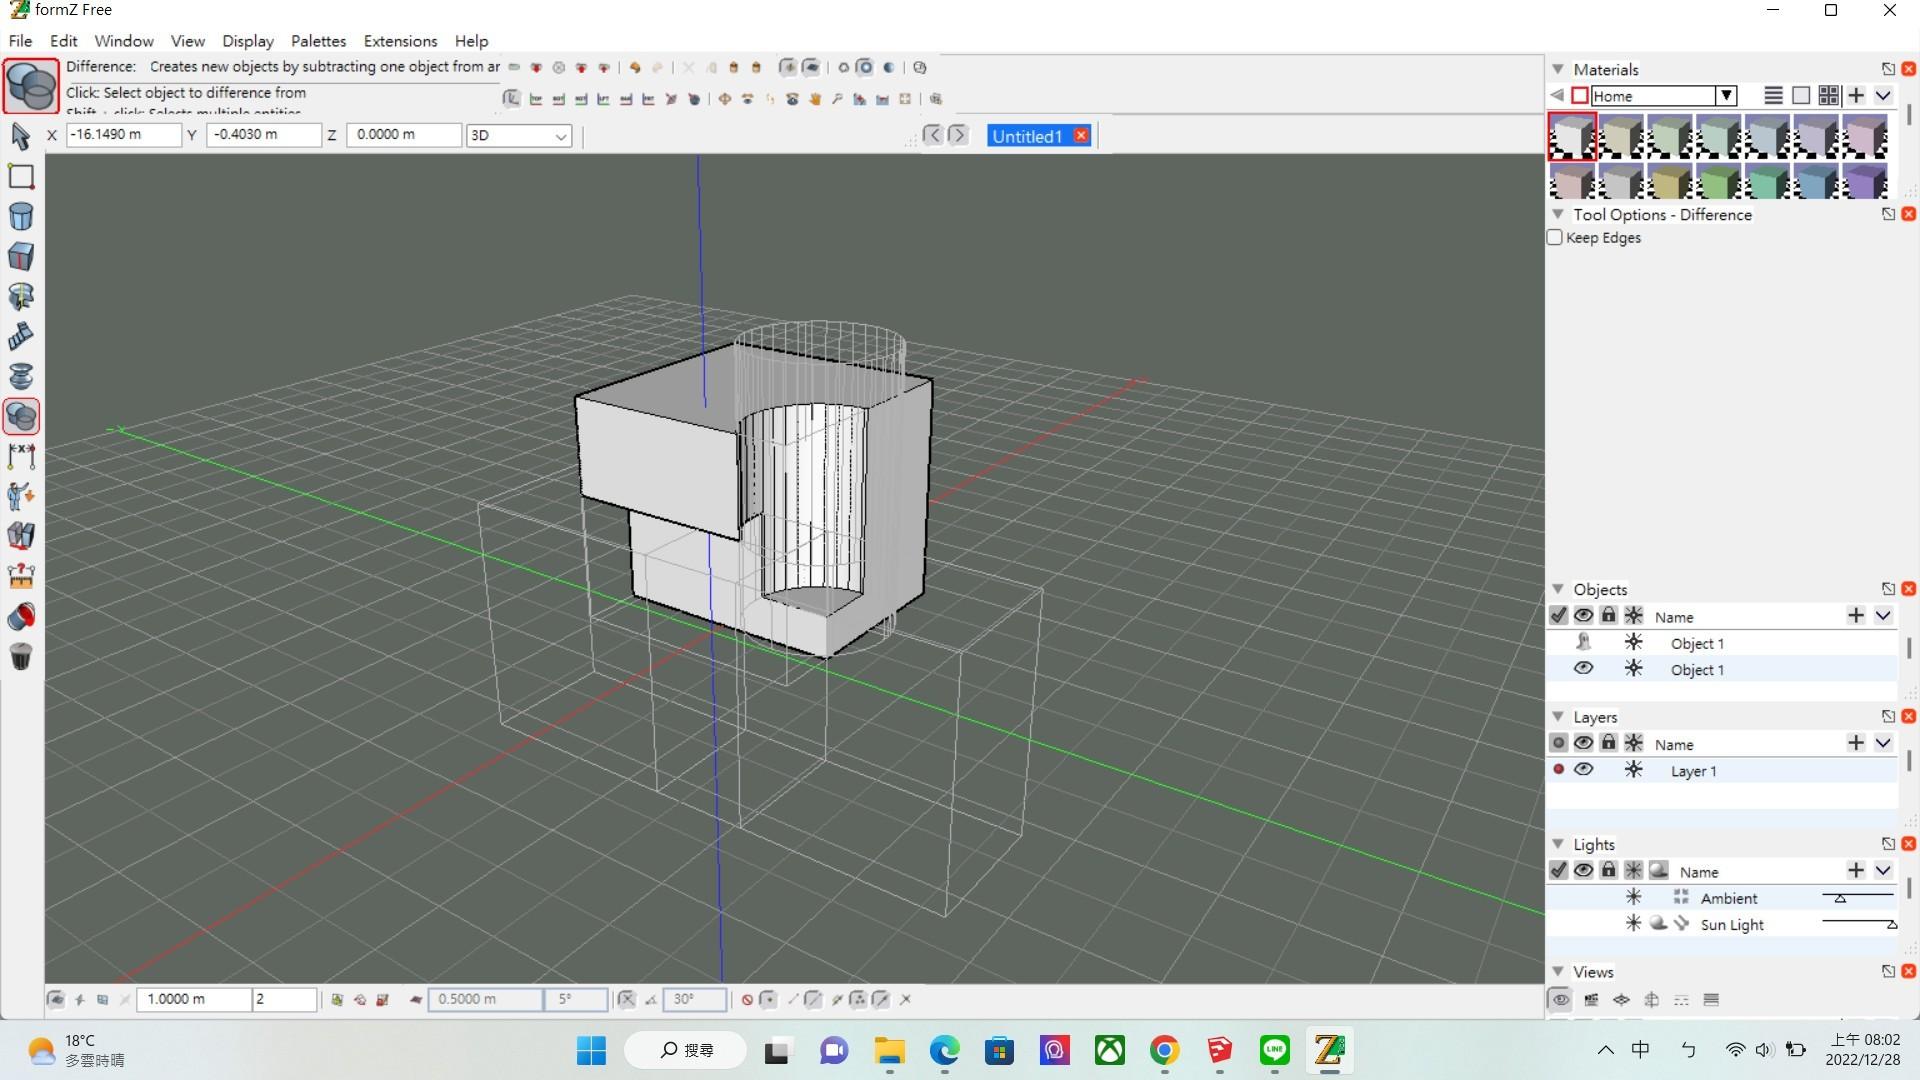Open the Objects palette options chevron
Screen dimensions: 1920x1080
point(1883,616)
